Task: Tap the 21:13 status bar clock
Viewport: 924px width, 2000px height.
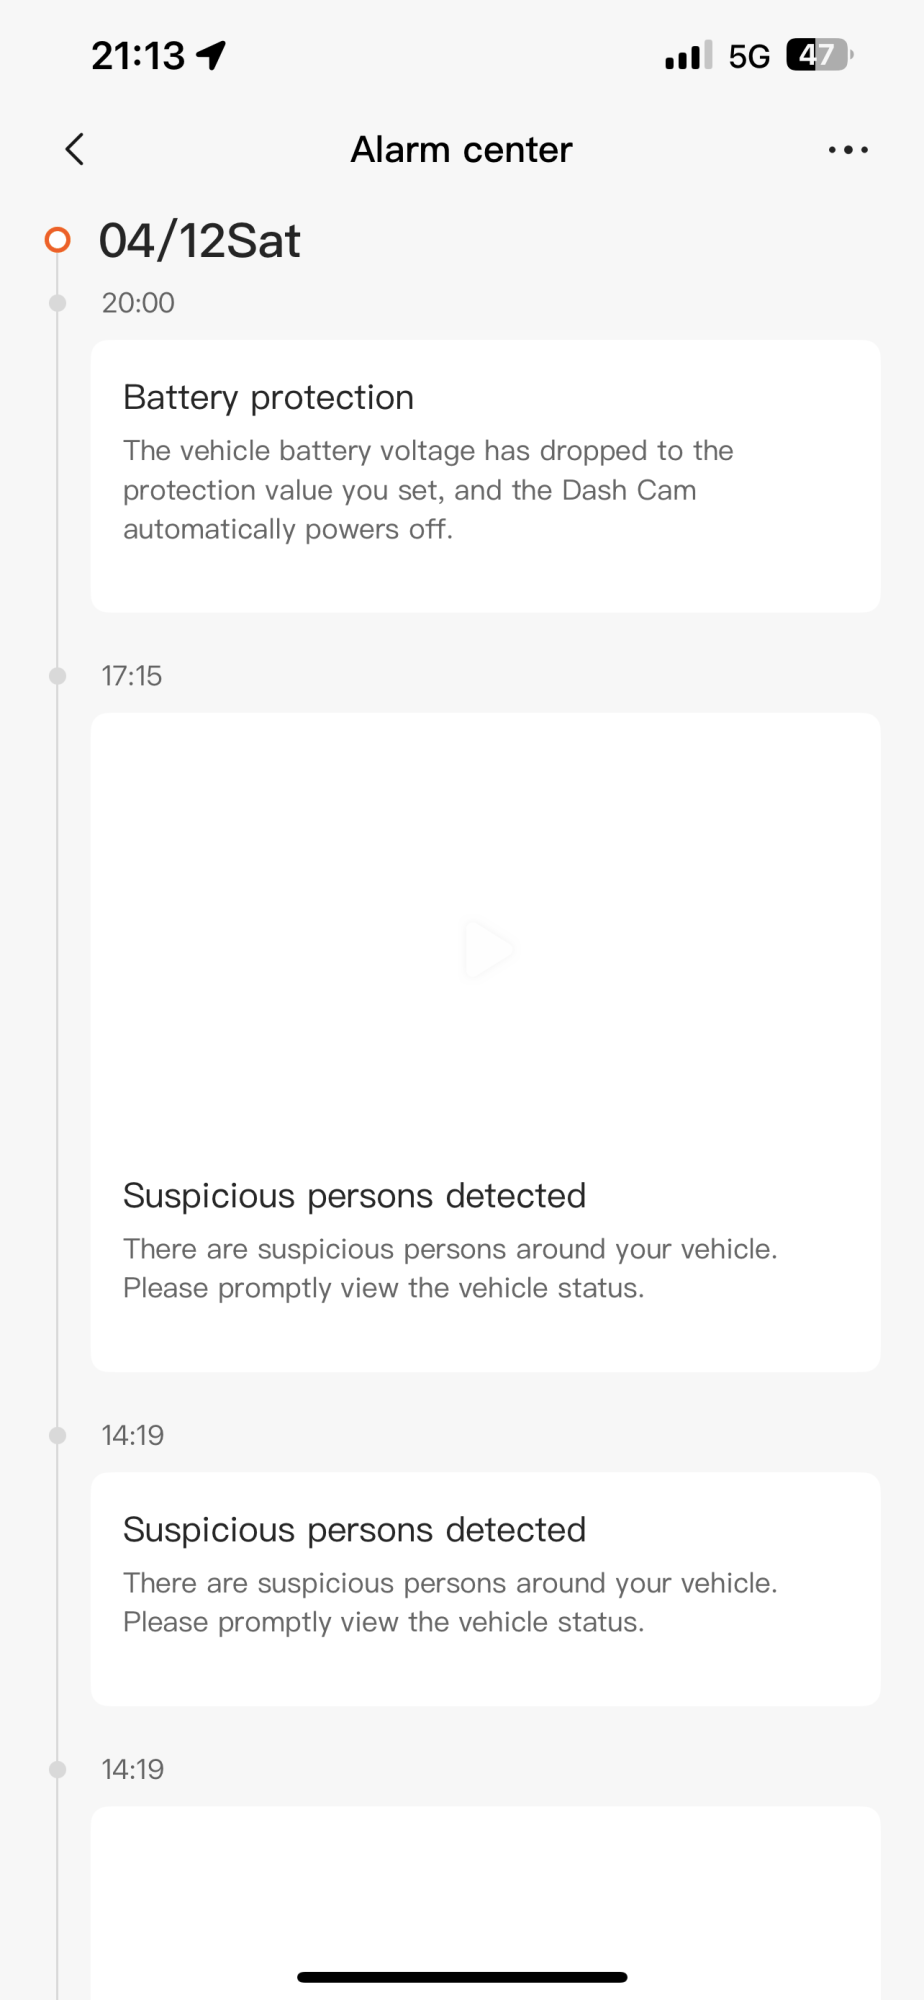Action: tap(138, 56)
